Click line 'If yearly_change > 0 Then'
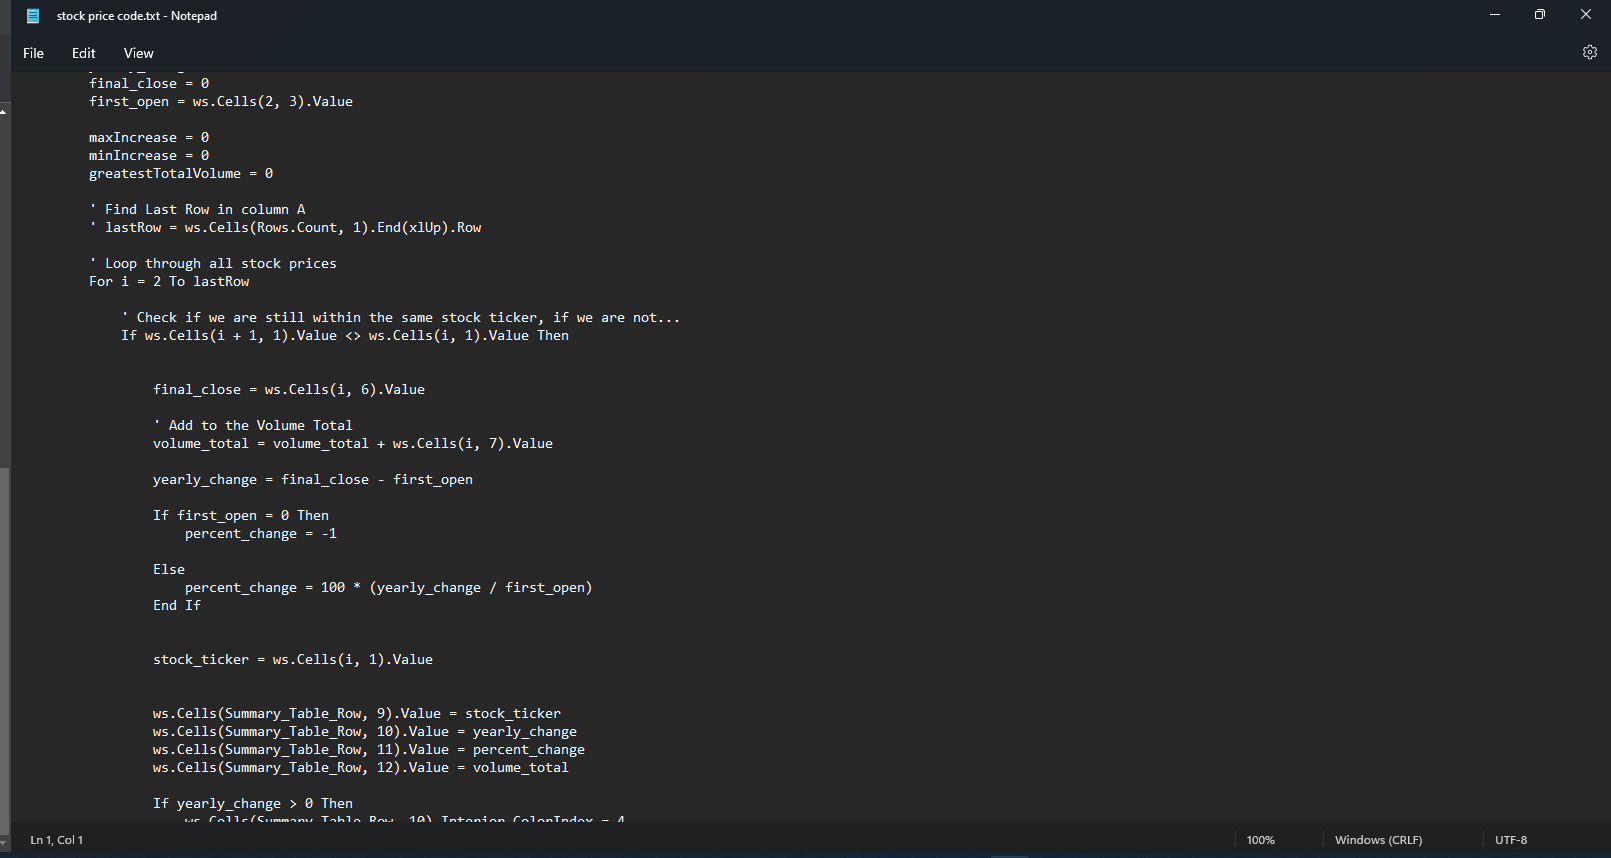Image resolution: width=1611 pixels, height=858 pixels. click(253, 803)
